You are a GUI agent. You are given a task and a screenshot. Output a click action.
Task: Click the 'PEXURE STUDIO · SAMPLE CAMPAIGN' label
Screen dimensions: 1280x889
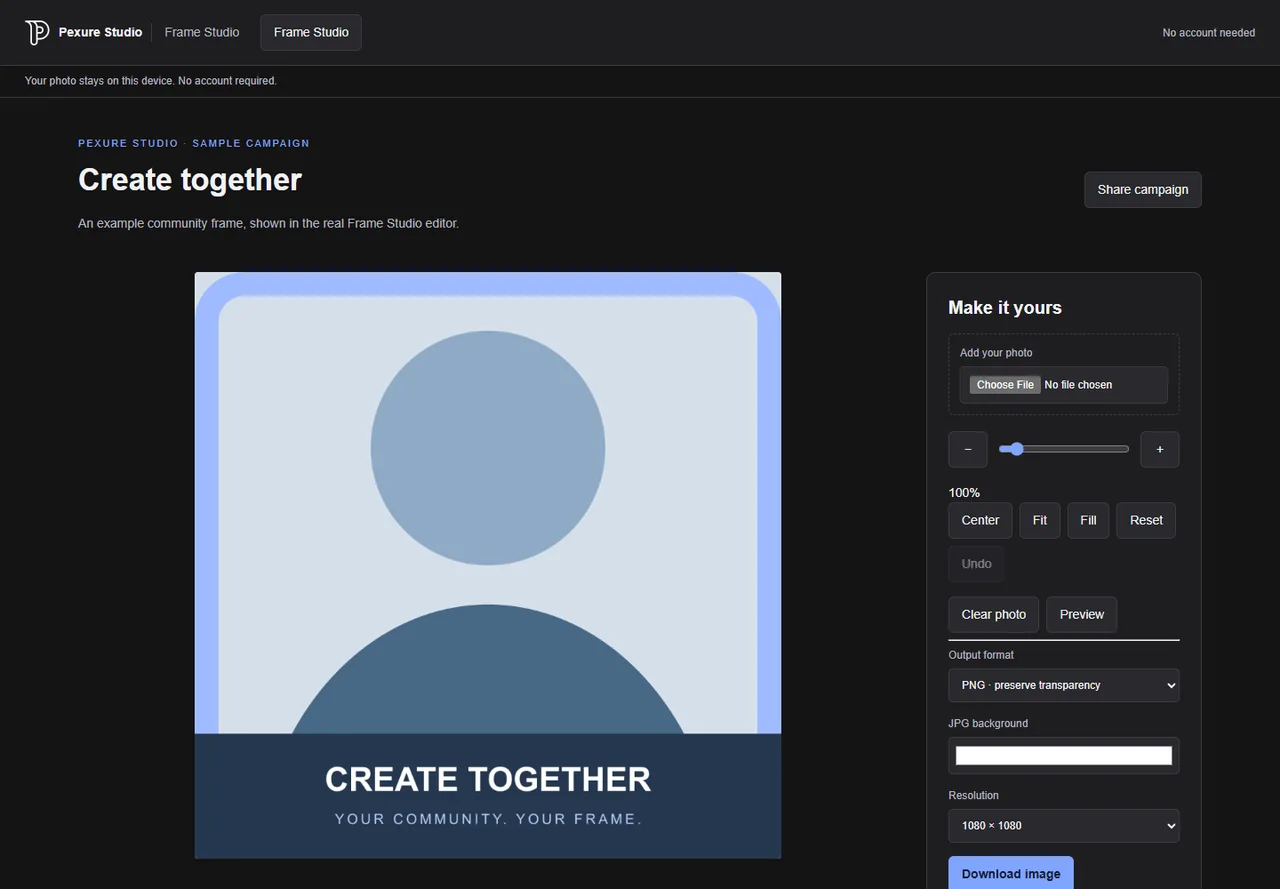[x=194, y=144]
